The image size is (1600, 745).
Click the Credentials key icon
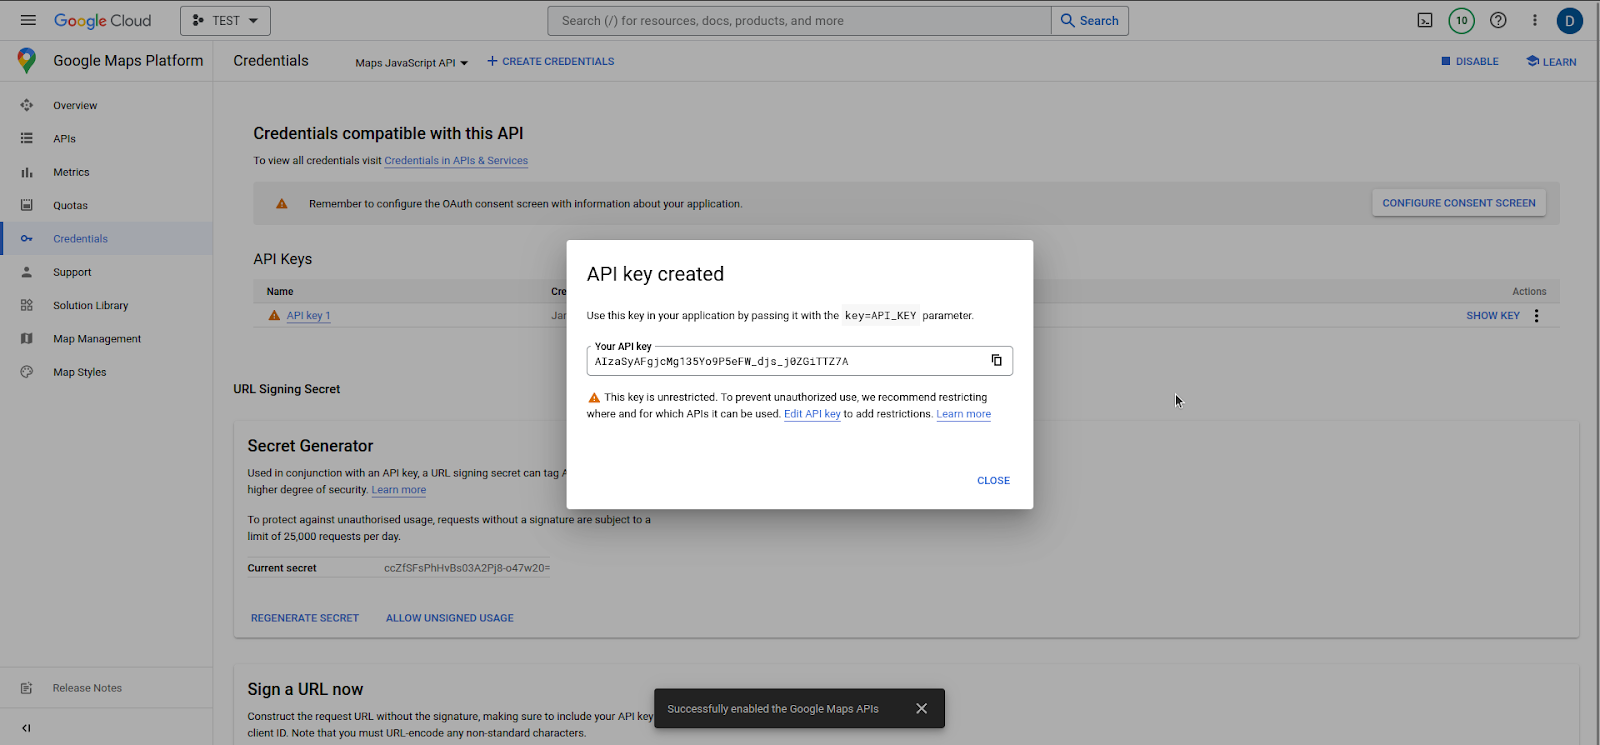point(27,239)
